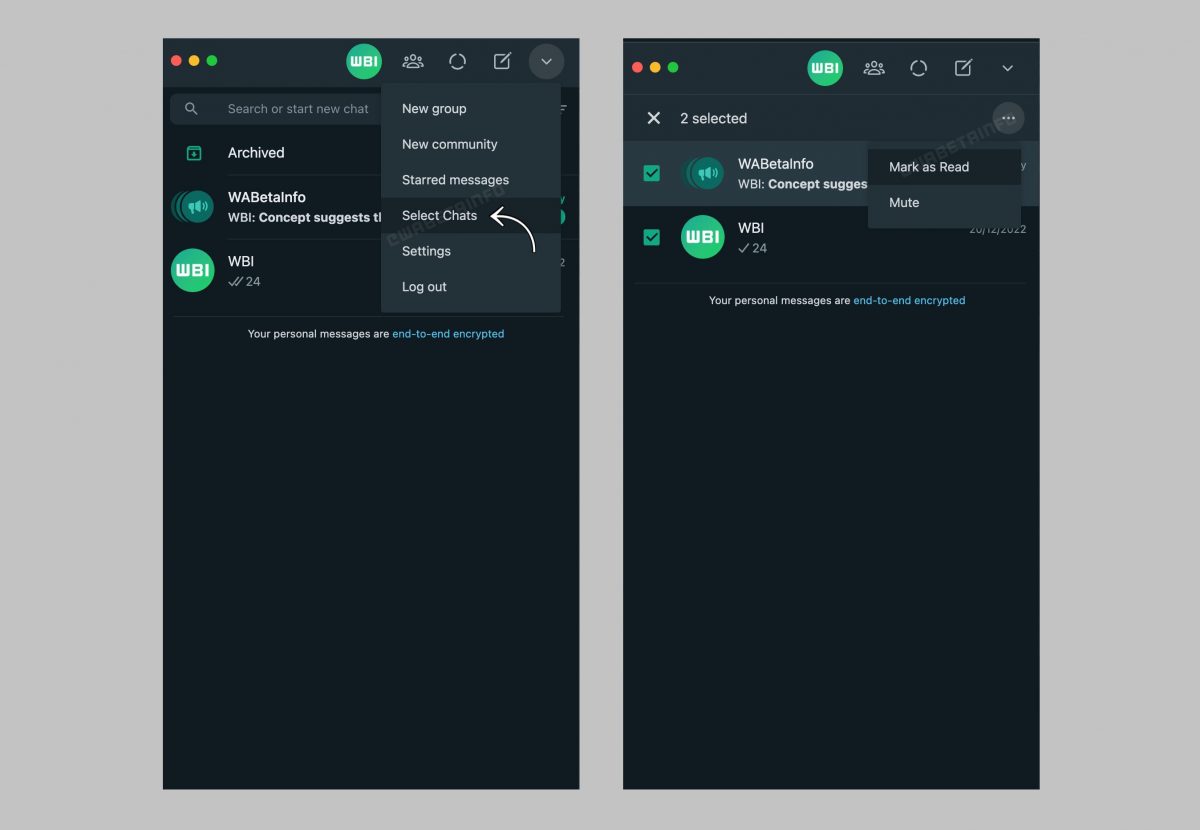Click the new chat compose icon in the right window
Screen dimensions: 1200x830
(963, 68)
